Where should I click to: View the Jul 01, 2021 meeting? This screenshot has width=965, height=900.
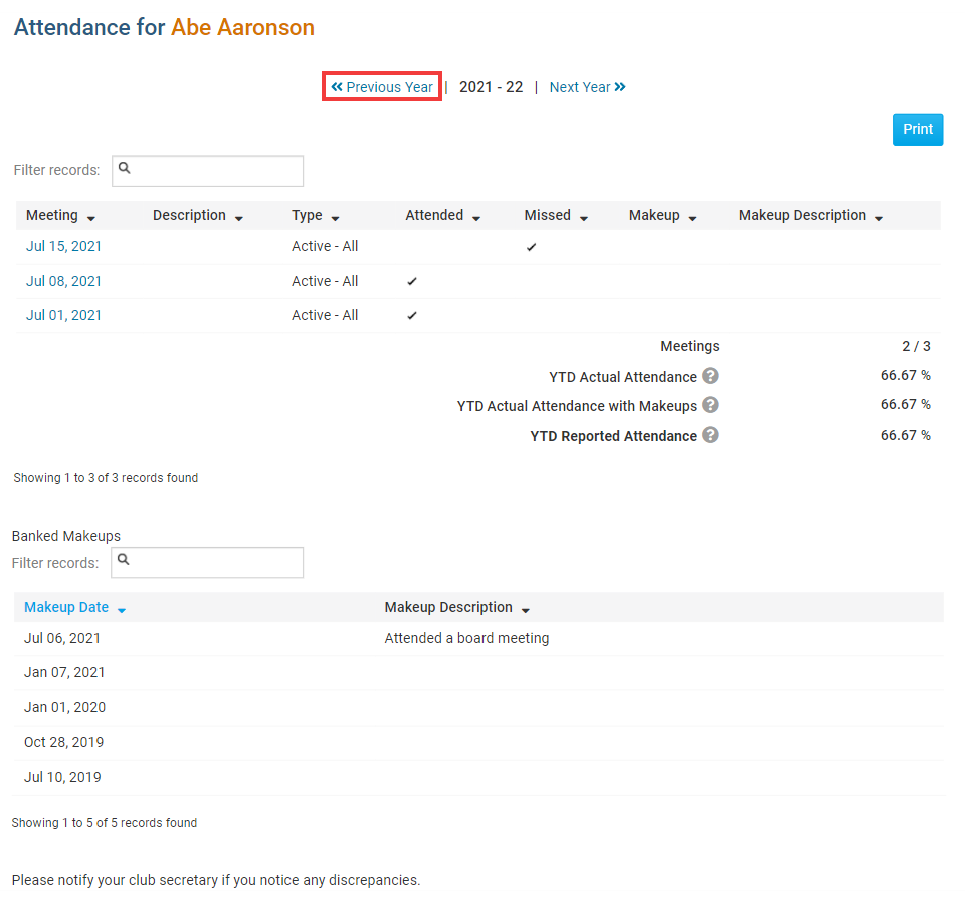(x=64, y=315)
